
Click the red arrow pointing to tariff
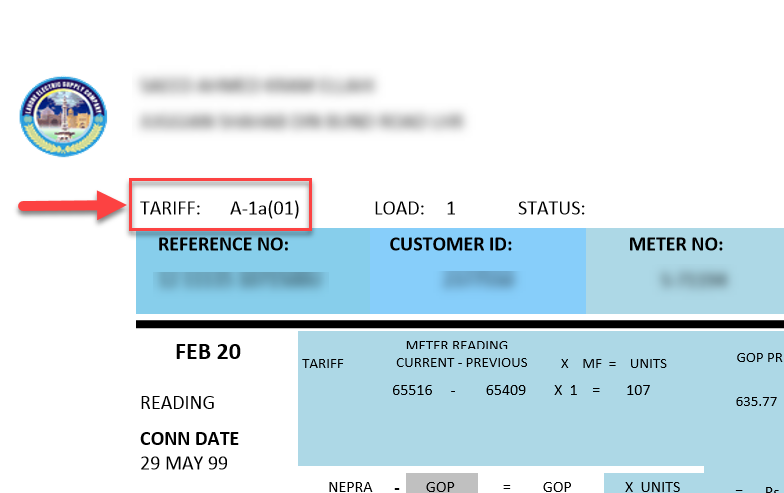[x=73, y=205]
